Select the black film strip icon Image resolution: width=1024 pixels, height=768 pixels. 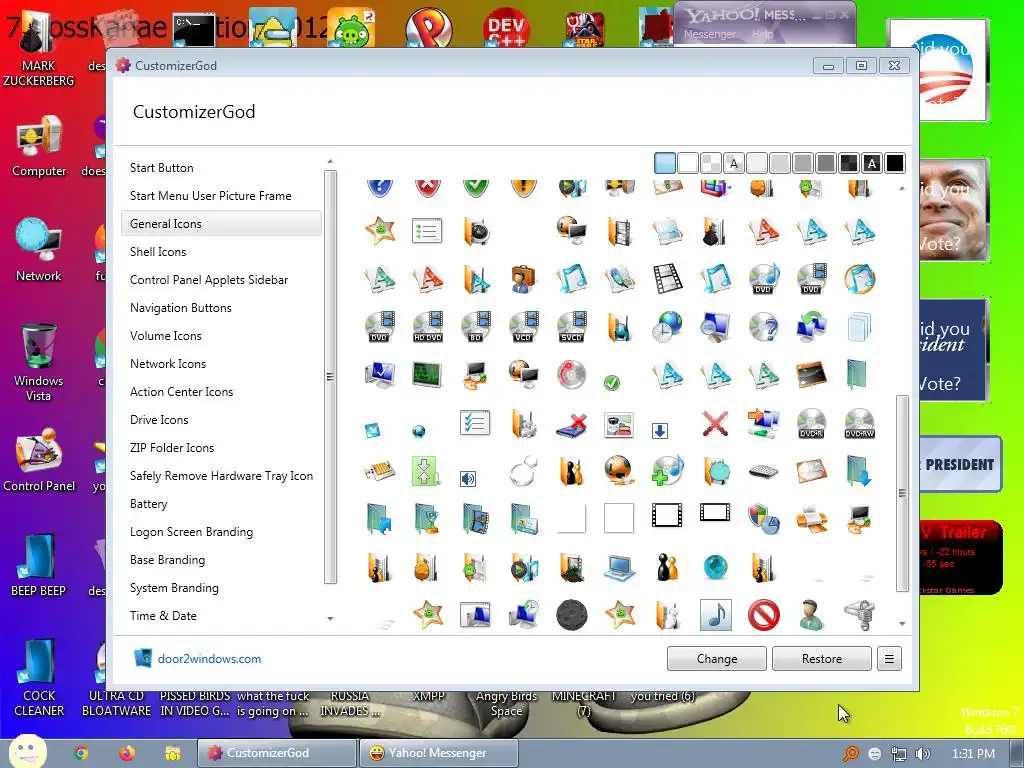(x=667, y=278)
